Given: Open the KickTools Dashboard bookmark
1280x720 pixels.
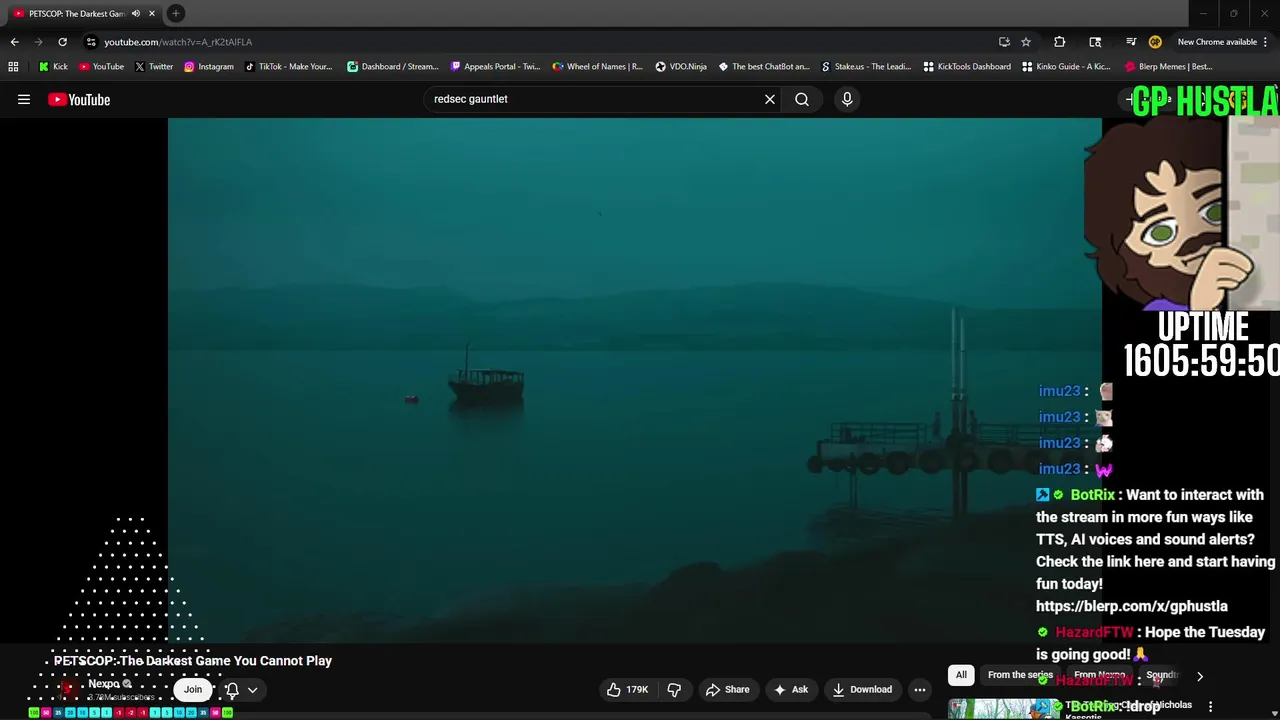Looking at the screenshot, I should pyautogui.click(x=967, y=67).
